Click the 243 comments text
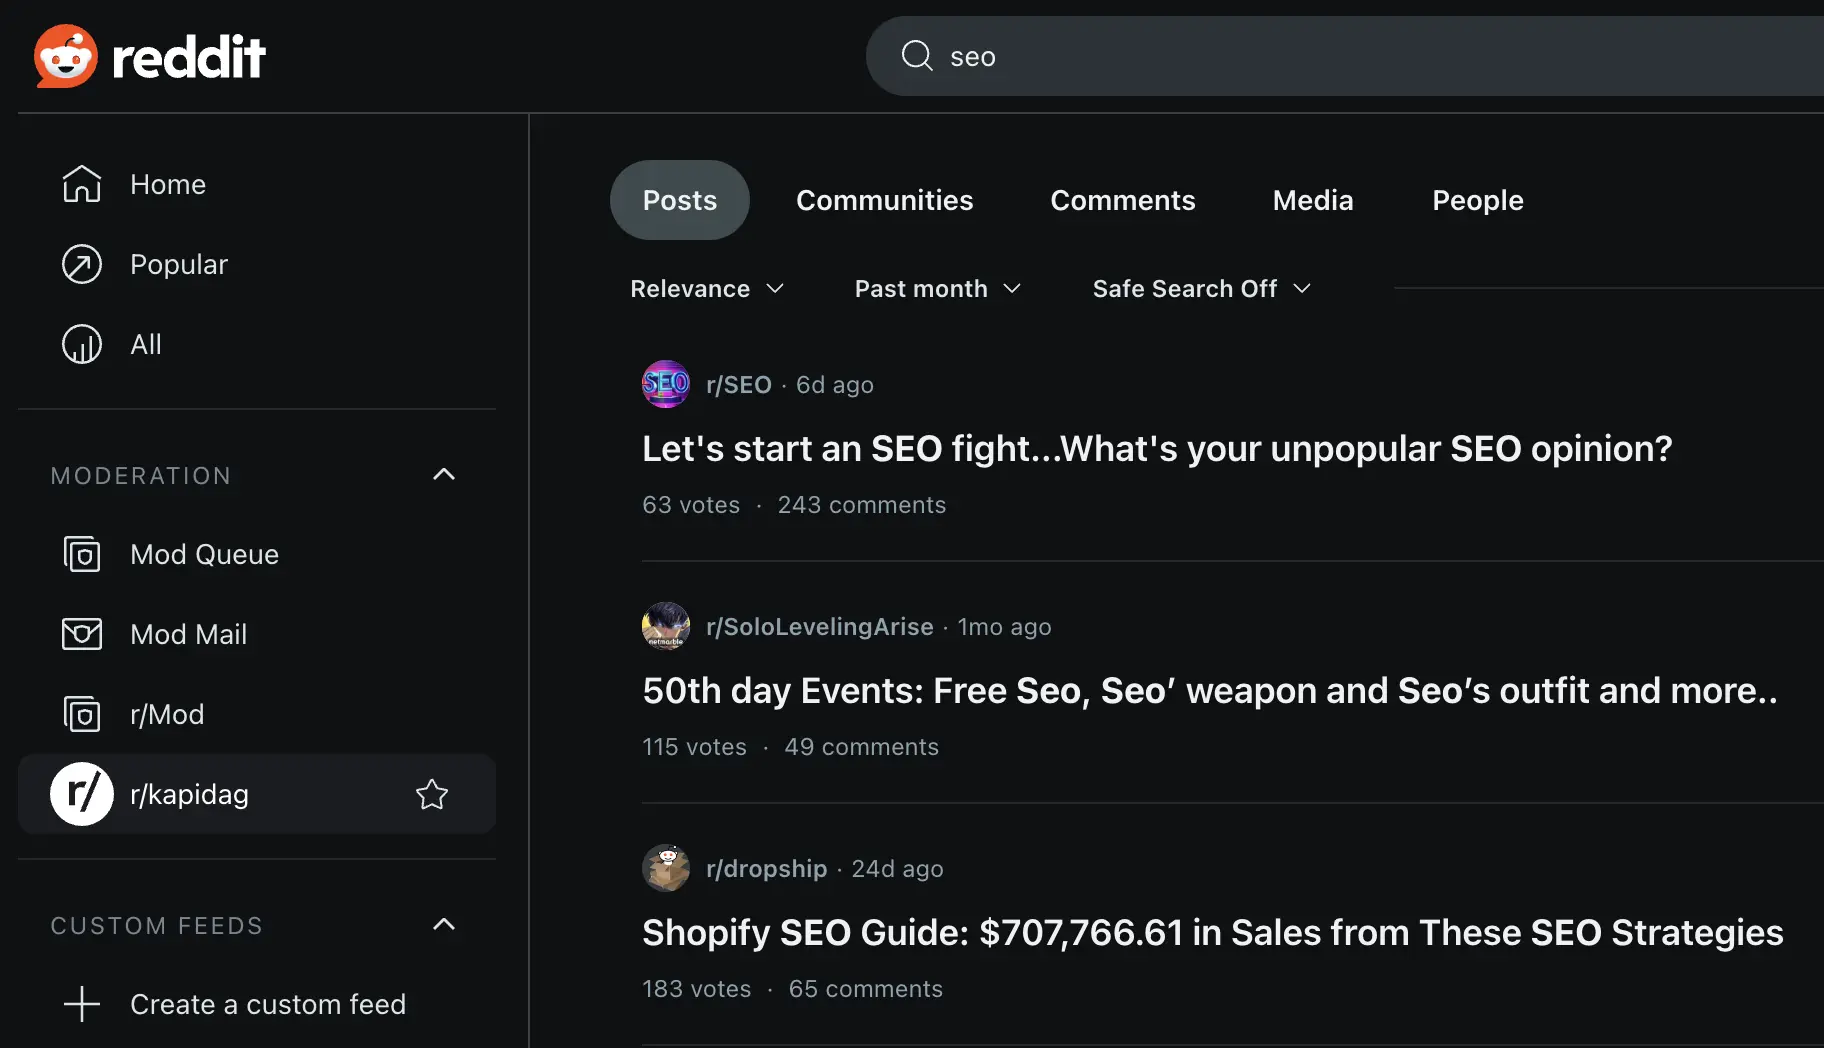 click(x=862, y=505)
